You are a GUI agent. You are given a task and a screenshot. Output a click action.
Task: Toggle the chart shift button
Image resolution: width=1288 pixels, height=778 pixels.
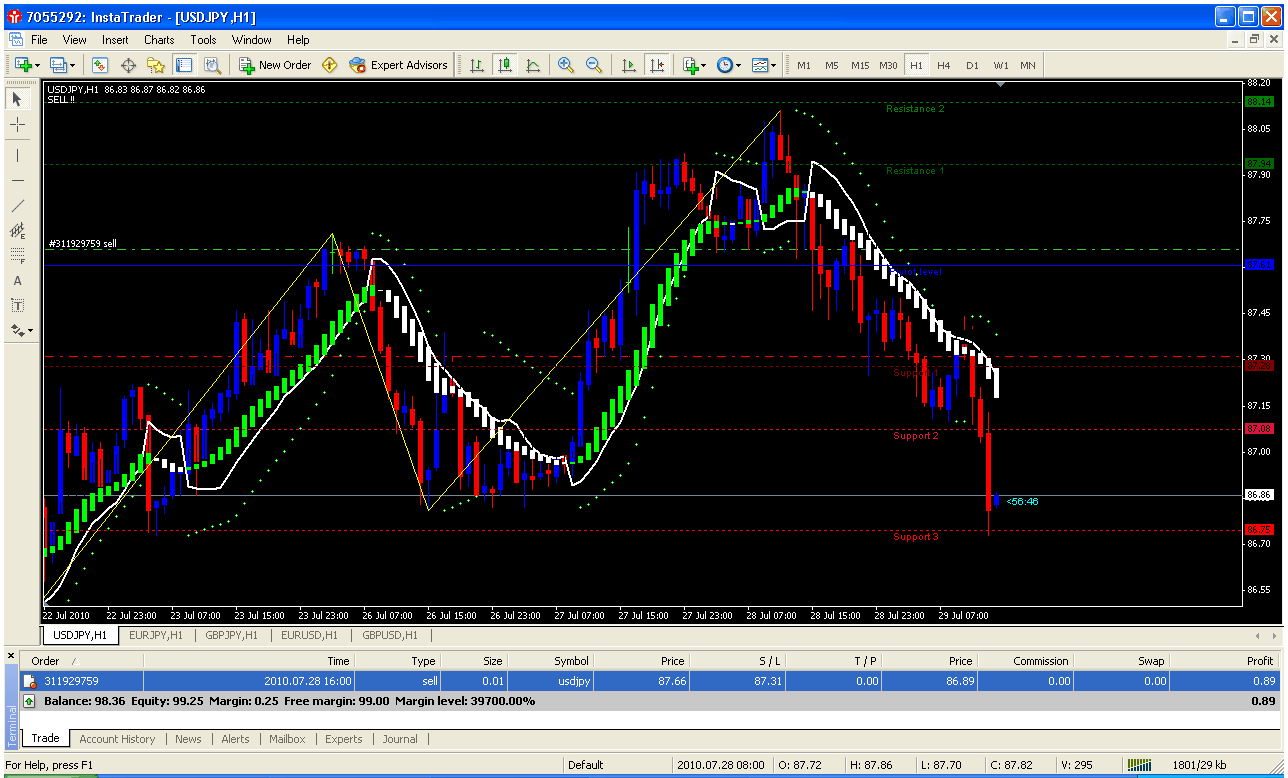click(657, 65)
